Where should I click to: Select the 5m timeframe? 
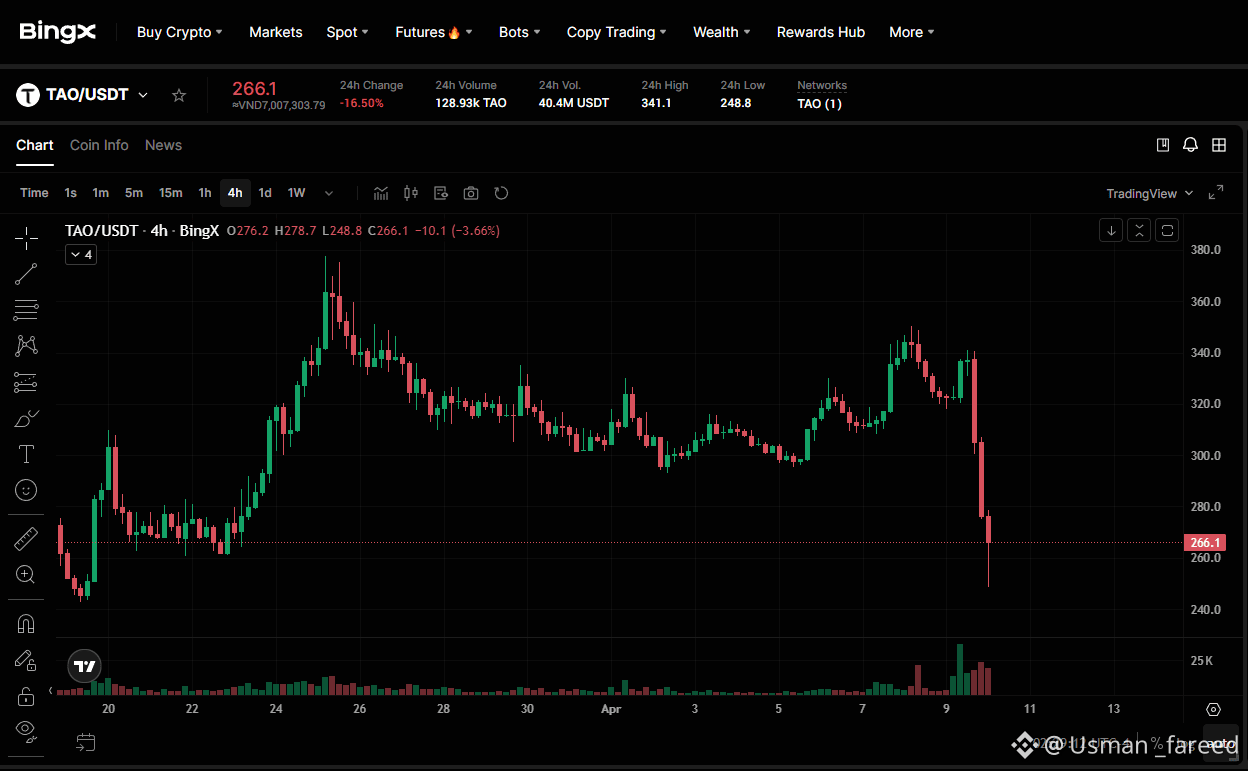tap(134, 193)
